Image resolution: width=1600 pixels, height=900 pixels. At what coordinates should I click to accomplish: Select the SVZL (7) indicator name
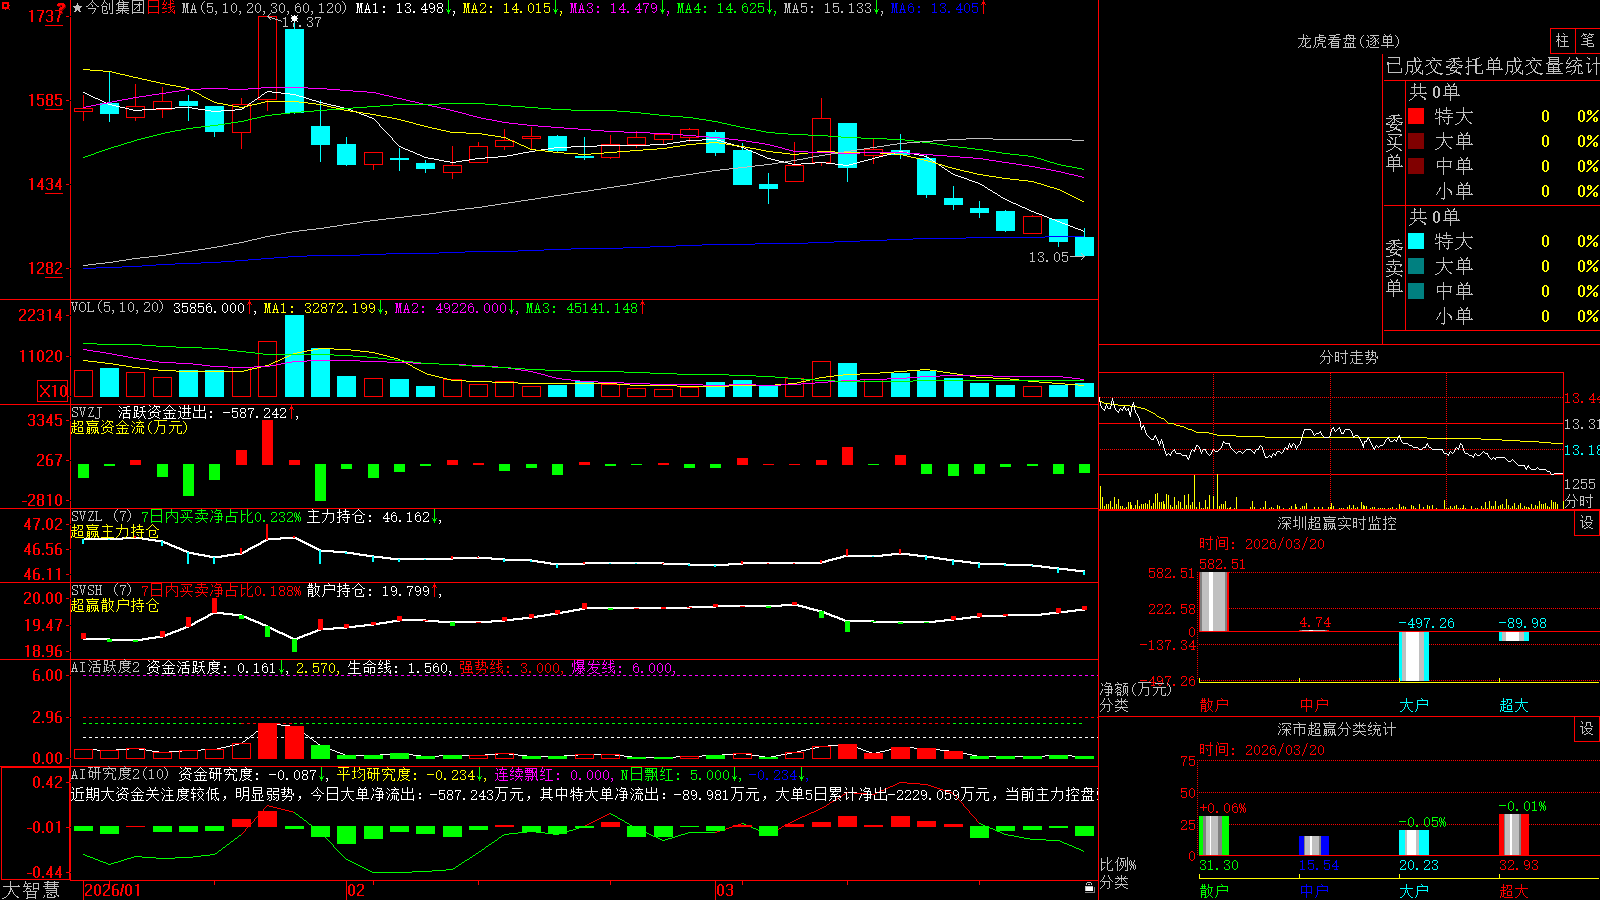coord(101,517)
